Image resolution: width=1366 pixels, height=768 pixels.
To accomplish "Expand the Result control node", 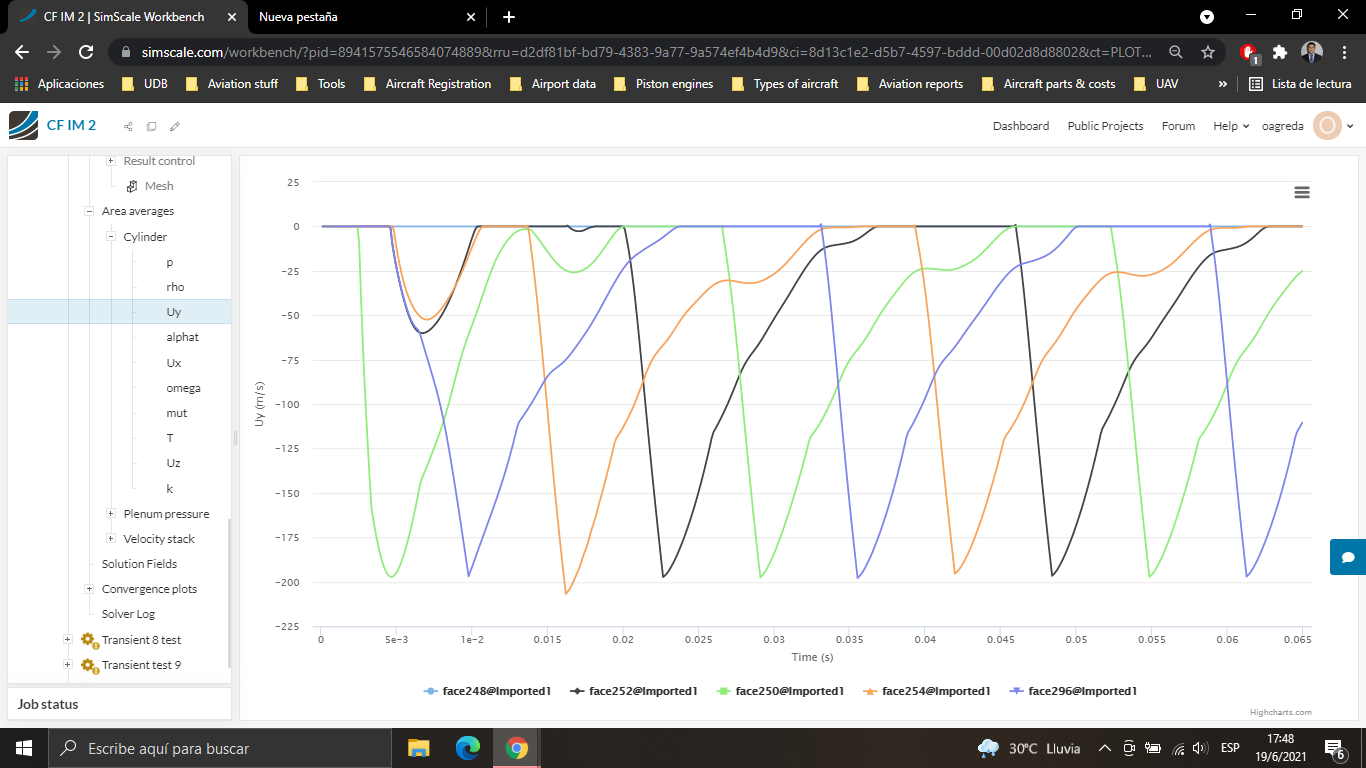I will tap(111, 161).
